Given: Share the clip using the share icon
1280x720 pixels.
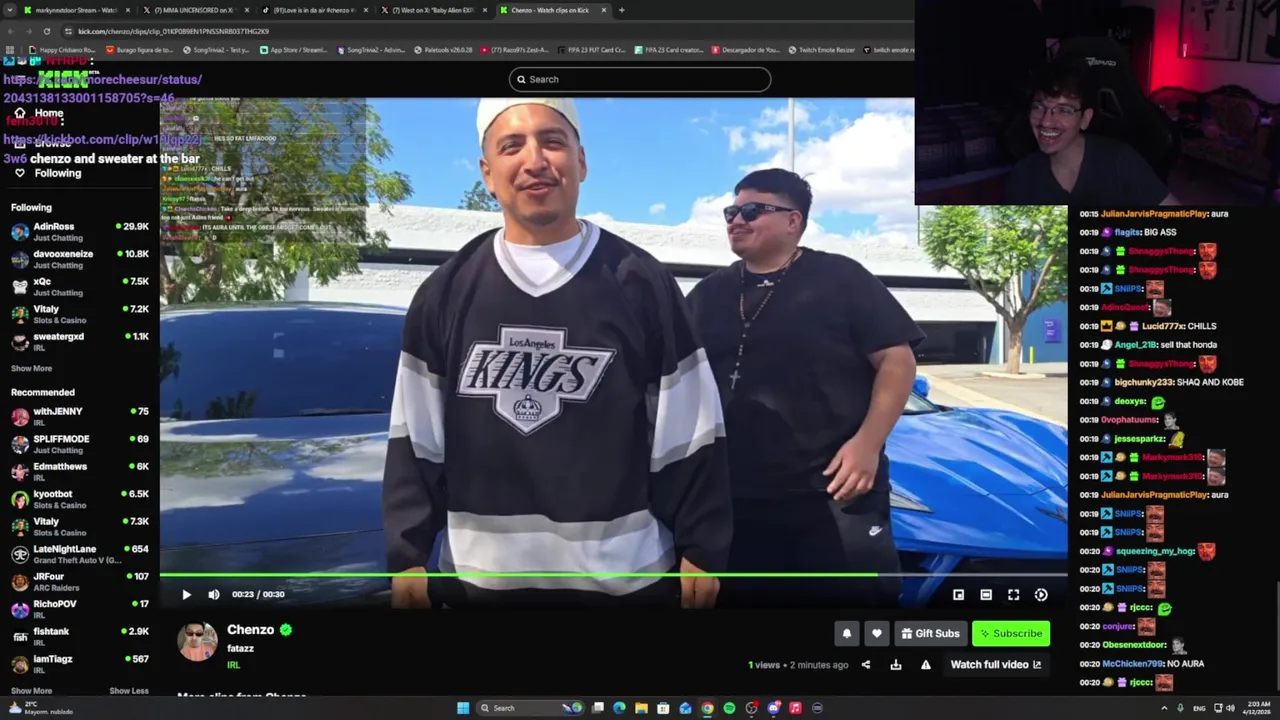Looking at the screenshot, I should click(866, 664).
